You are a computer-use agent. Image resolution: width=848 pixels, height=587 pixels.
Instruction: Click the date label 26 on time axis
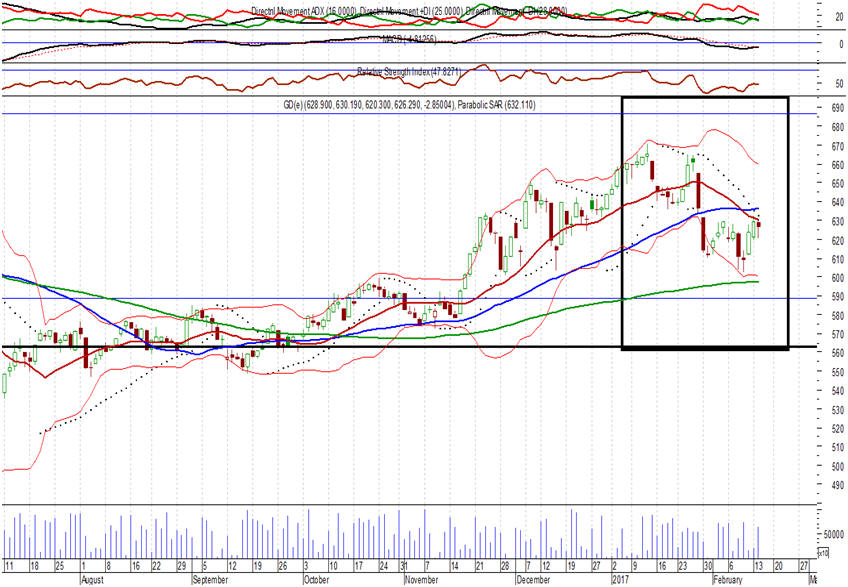coord(283,566)
